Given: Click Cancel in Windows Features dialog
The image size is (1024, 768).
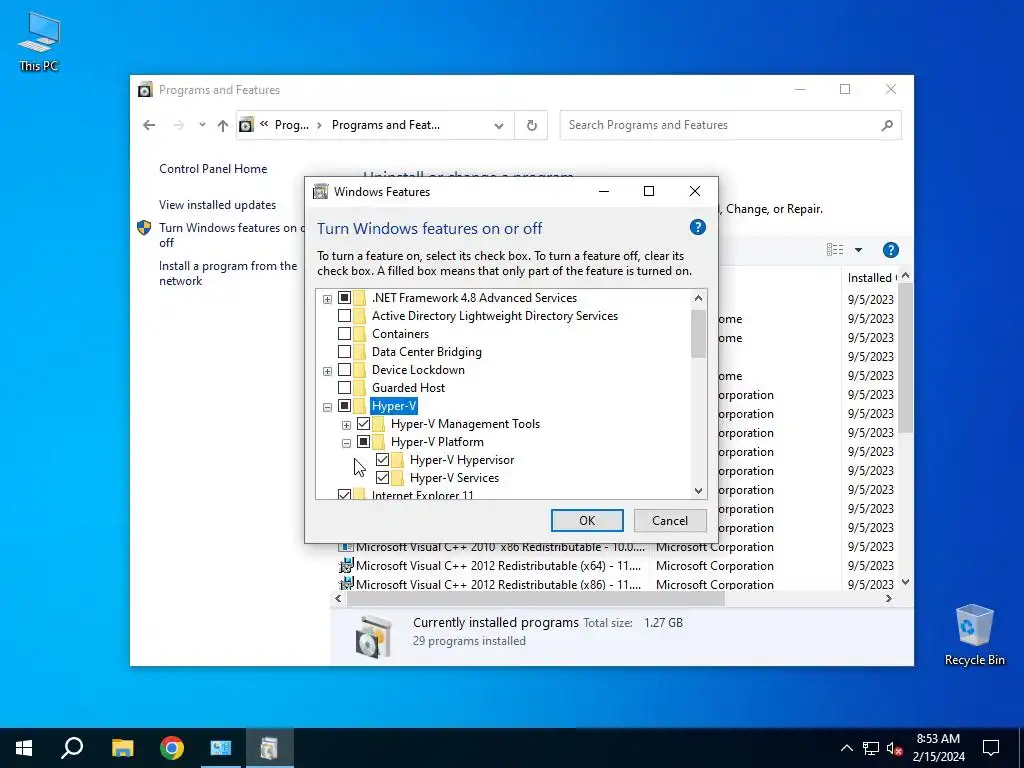Looking at the screenshot, I should pyautogui.click(x=669, y=520).
